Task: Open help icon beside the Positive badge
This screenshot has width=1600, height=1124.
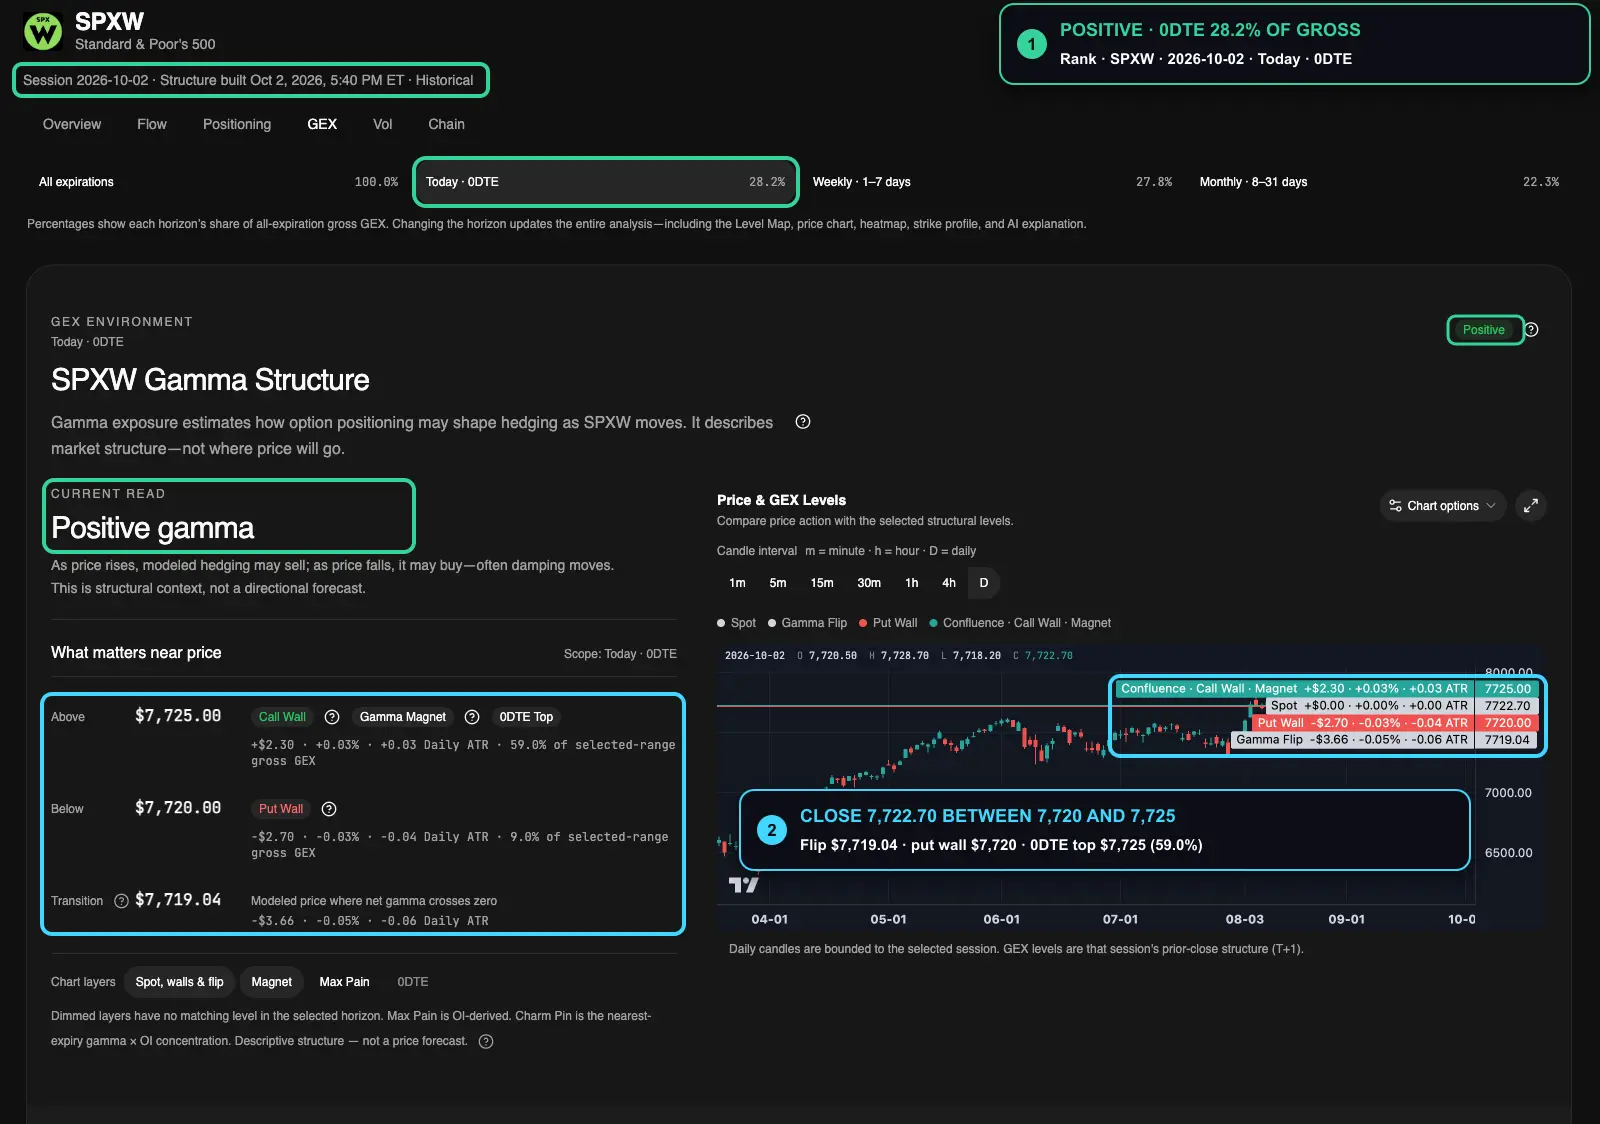Action: click(1531, 330)
